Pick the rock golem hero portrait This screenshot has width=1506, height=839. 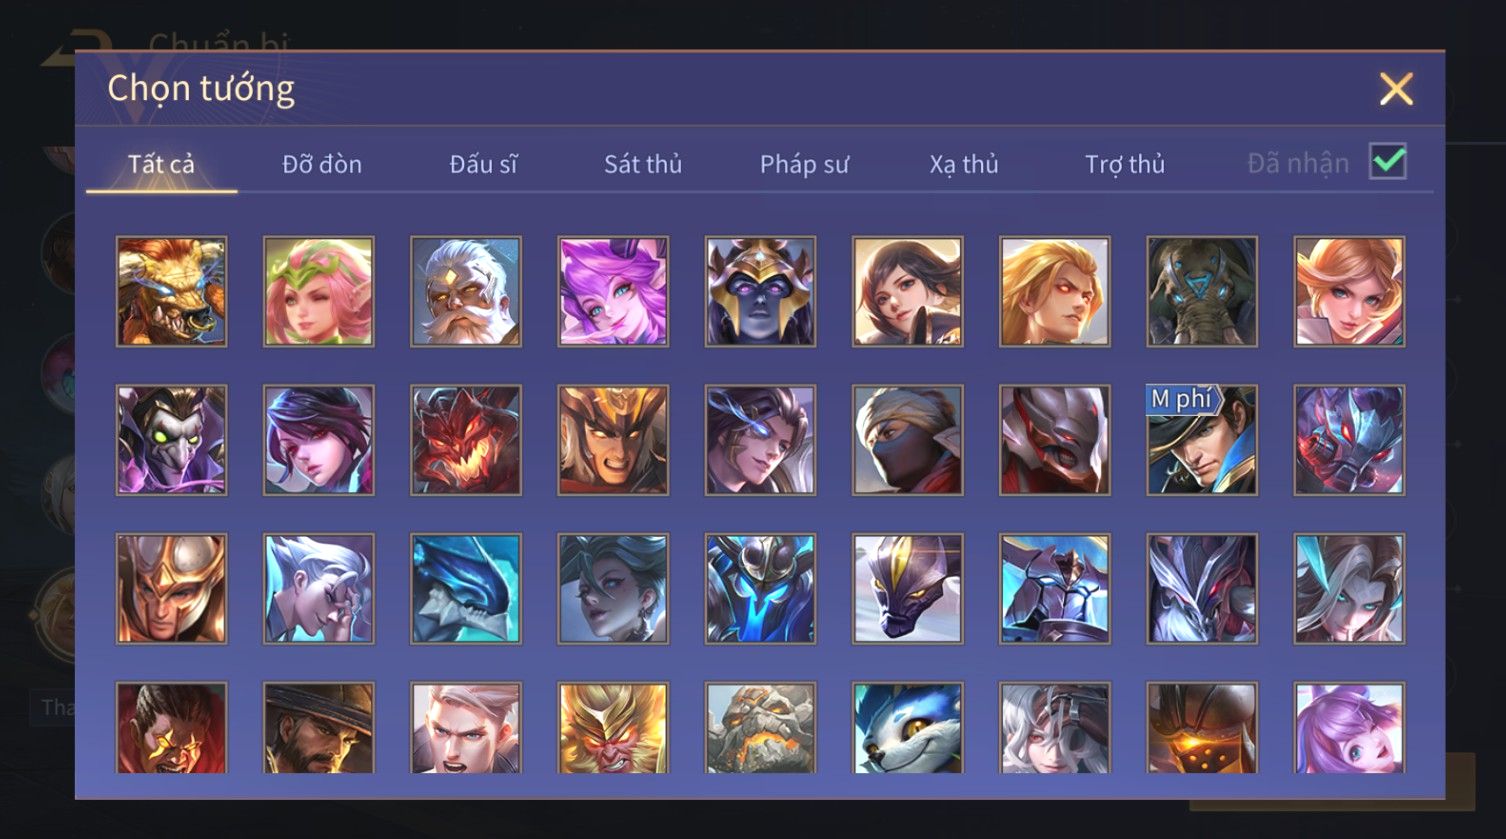tap(760, 728)
